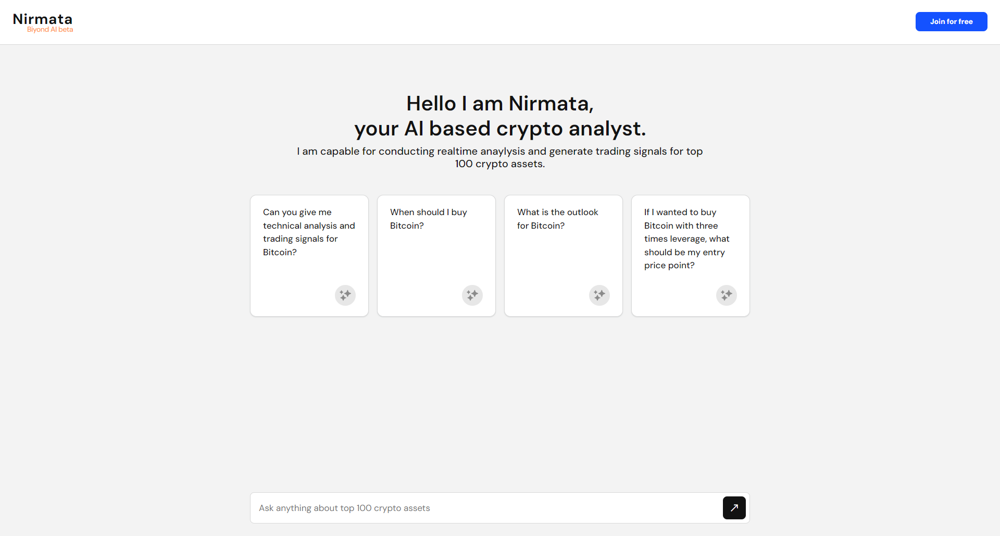The image size is (1000, 536).
Task: Join for free via the blue button
Action: pos(951,22)
